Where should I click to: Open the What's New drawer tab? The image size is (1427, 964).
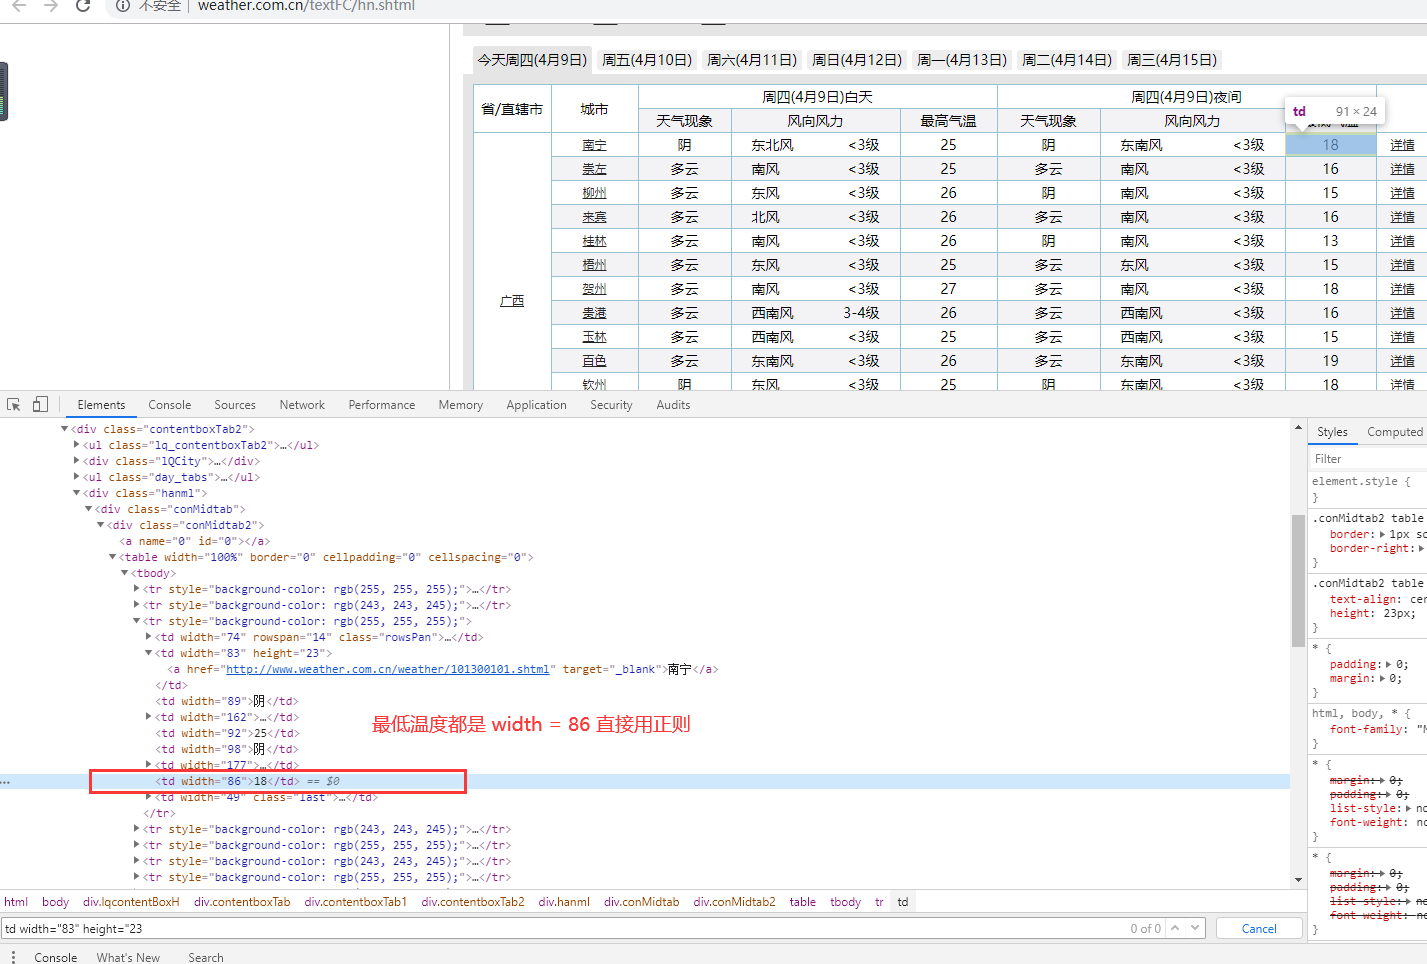128,957
